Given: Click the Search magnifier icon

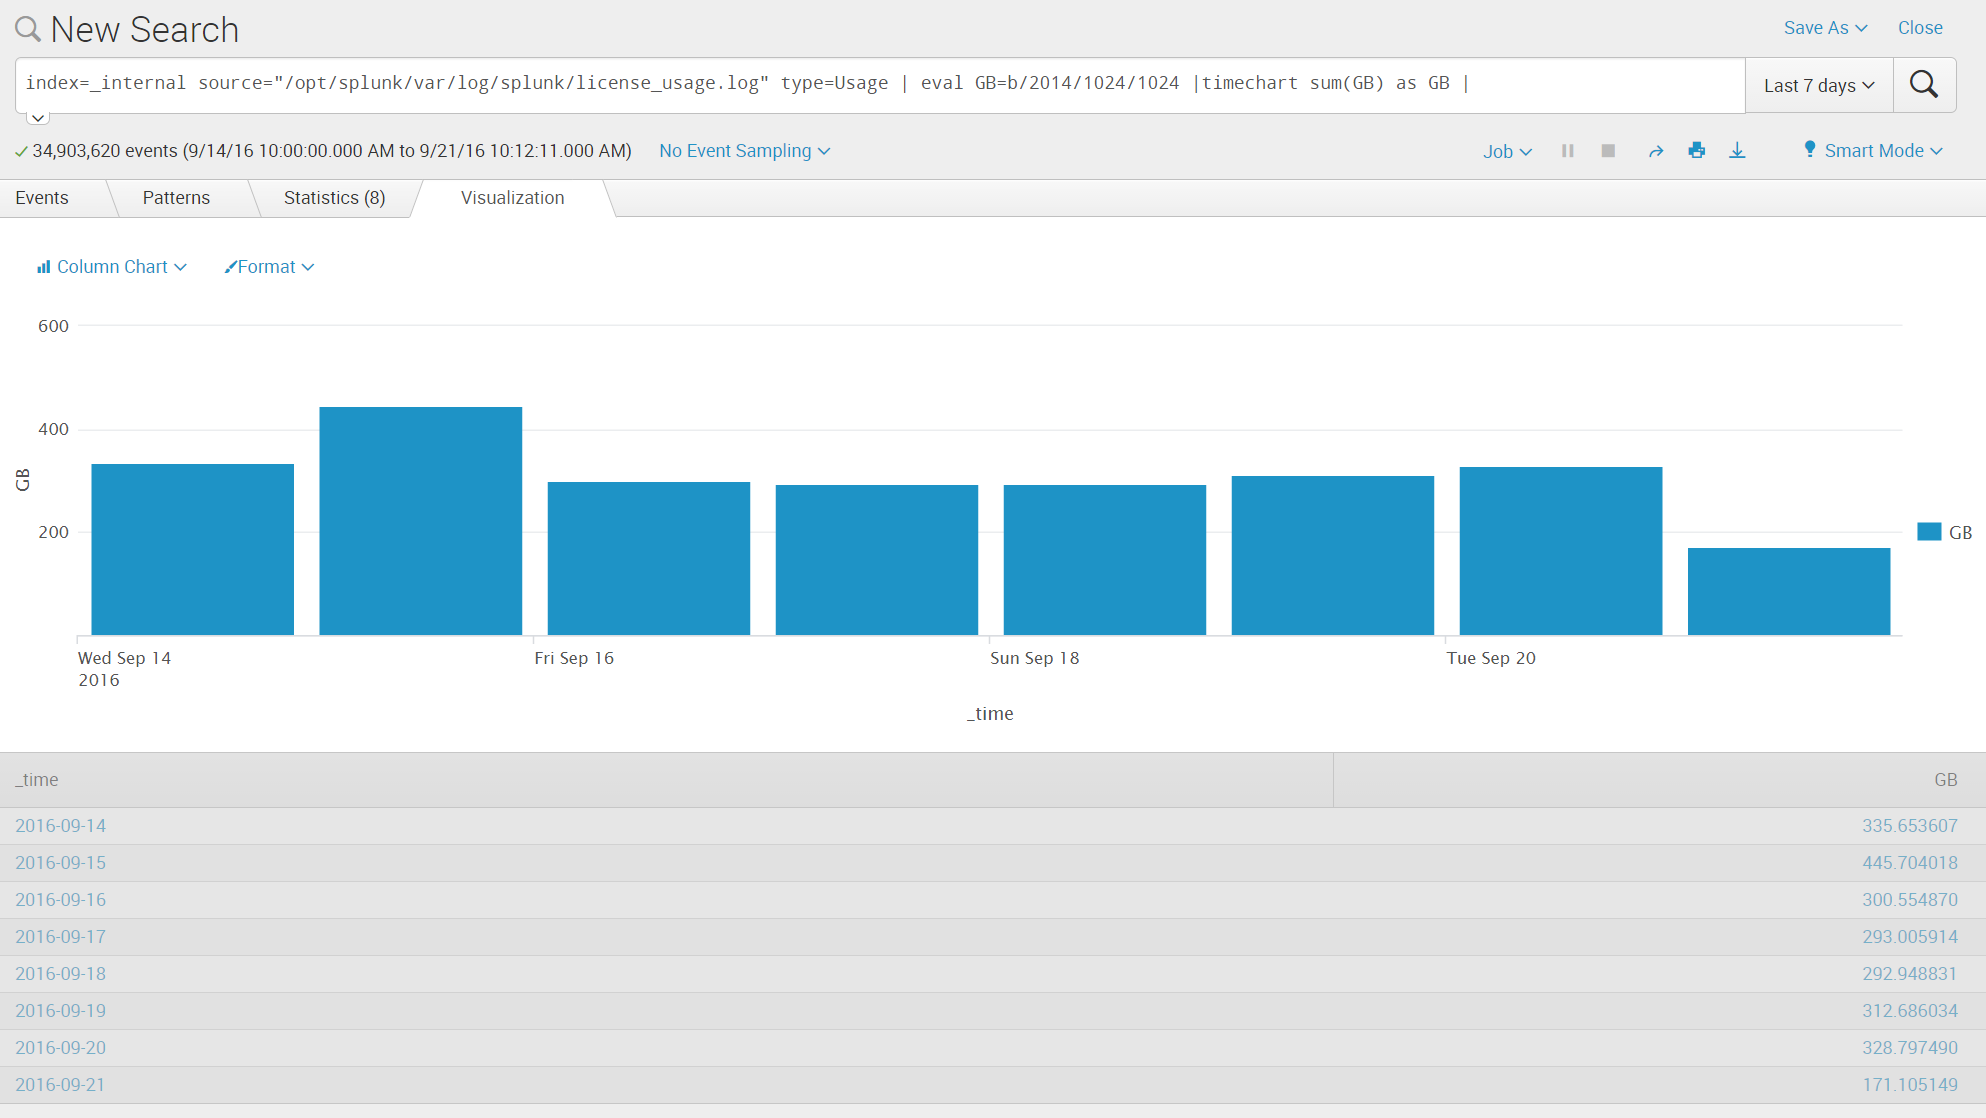Looking at the screenshot, I should (x=1925, y=83).
